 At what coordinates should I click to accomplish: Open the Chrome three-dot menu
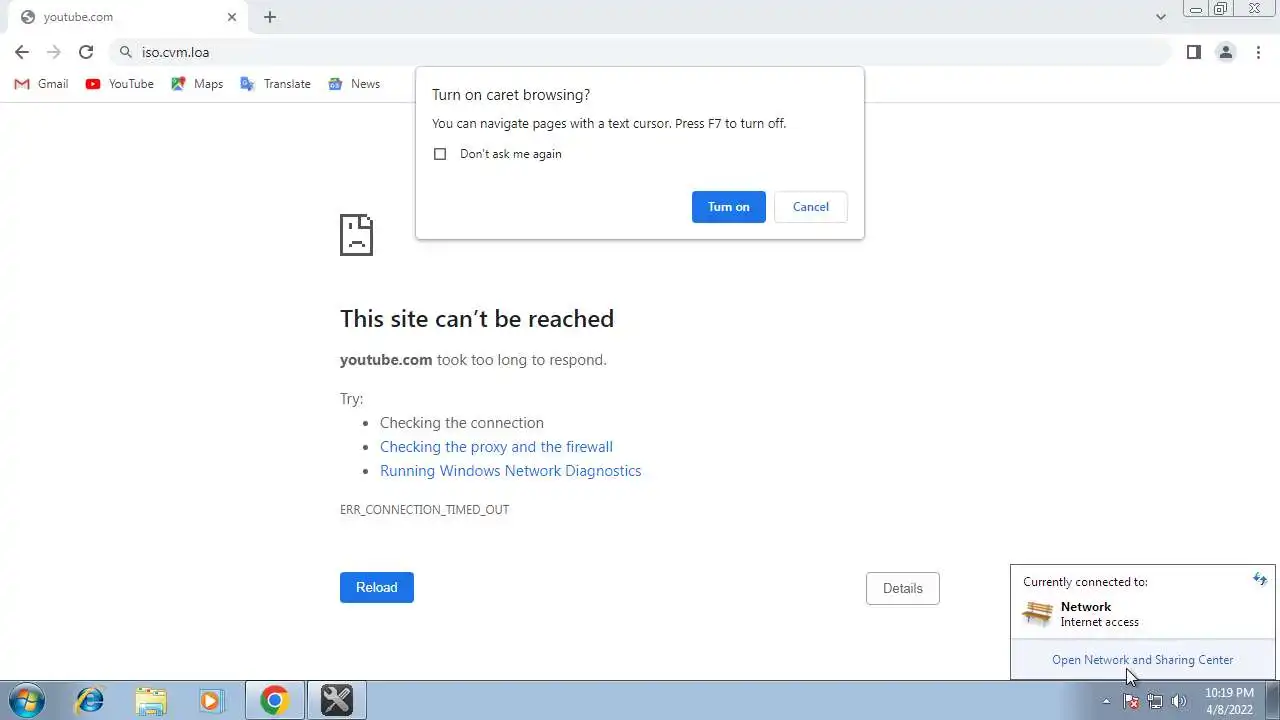pos(1258,52)
